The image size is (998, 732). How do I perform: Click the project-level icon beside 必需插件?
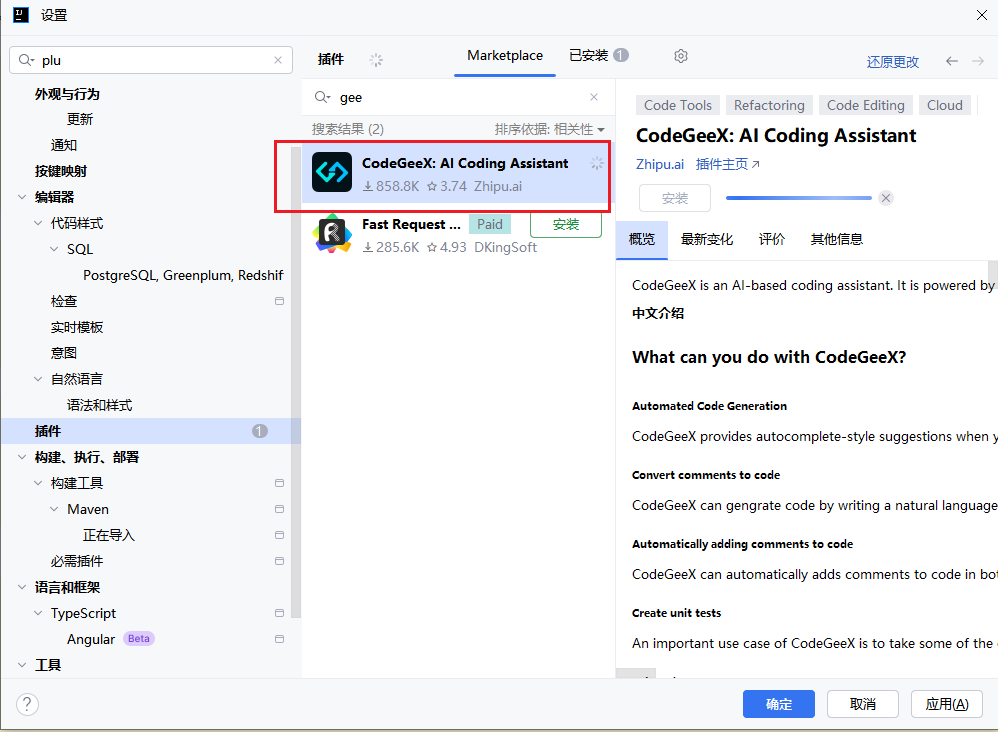click(x=279, y=561)
